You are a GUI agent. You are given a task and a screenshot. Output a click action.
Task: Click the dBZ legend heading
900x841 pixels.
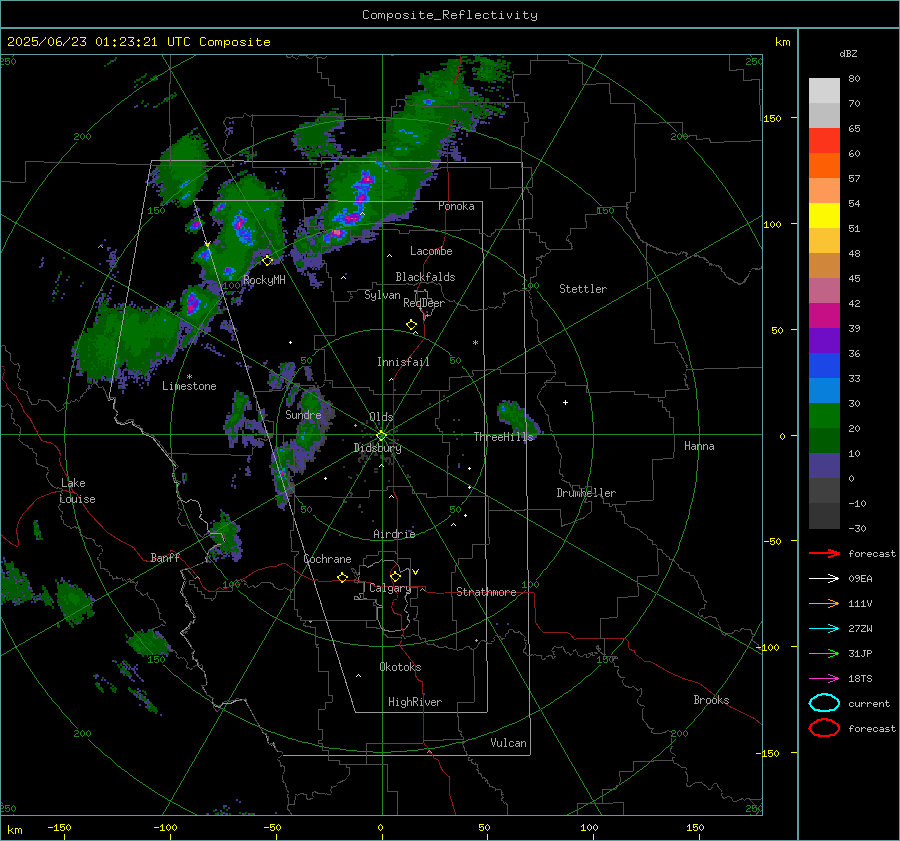click(848, 53)
